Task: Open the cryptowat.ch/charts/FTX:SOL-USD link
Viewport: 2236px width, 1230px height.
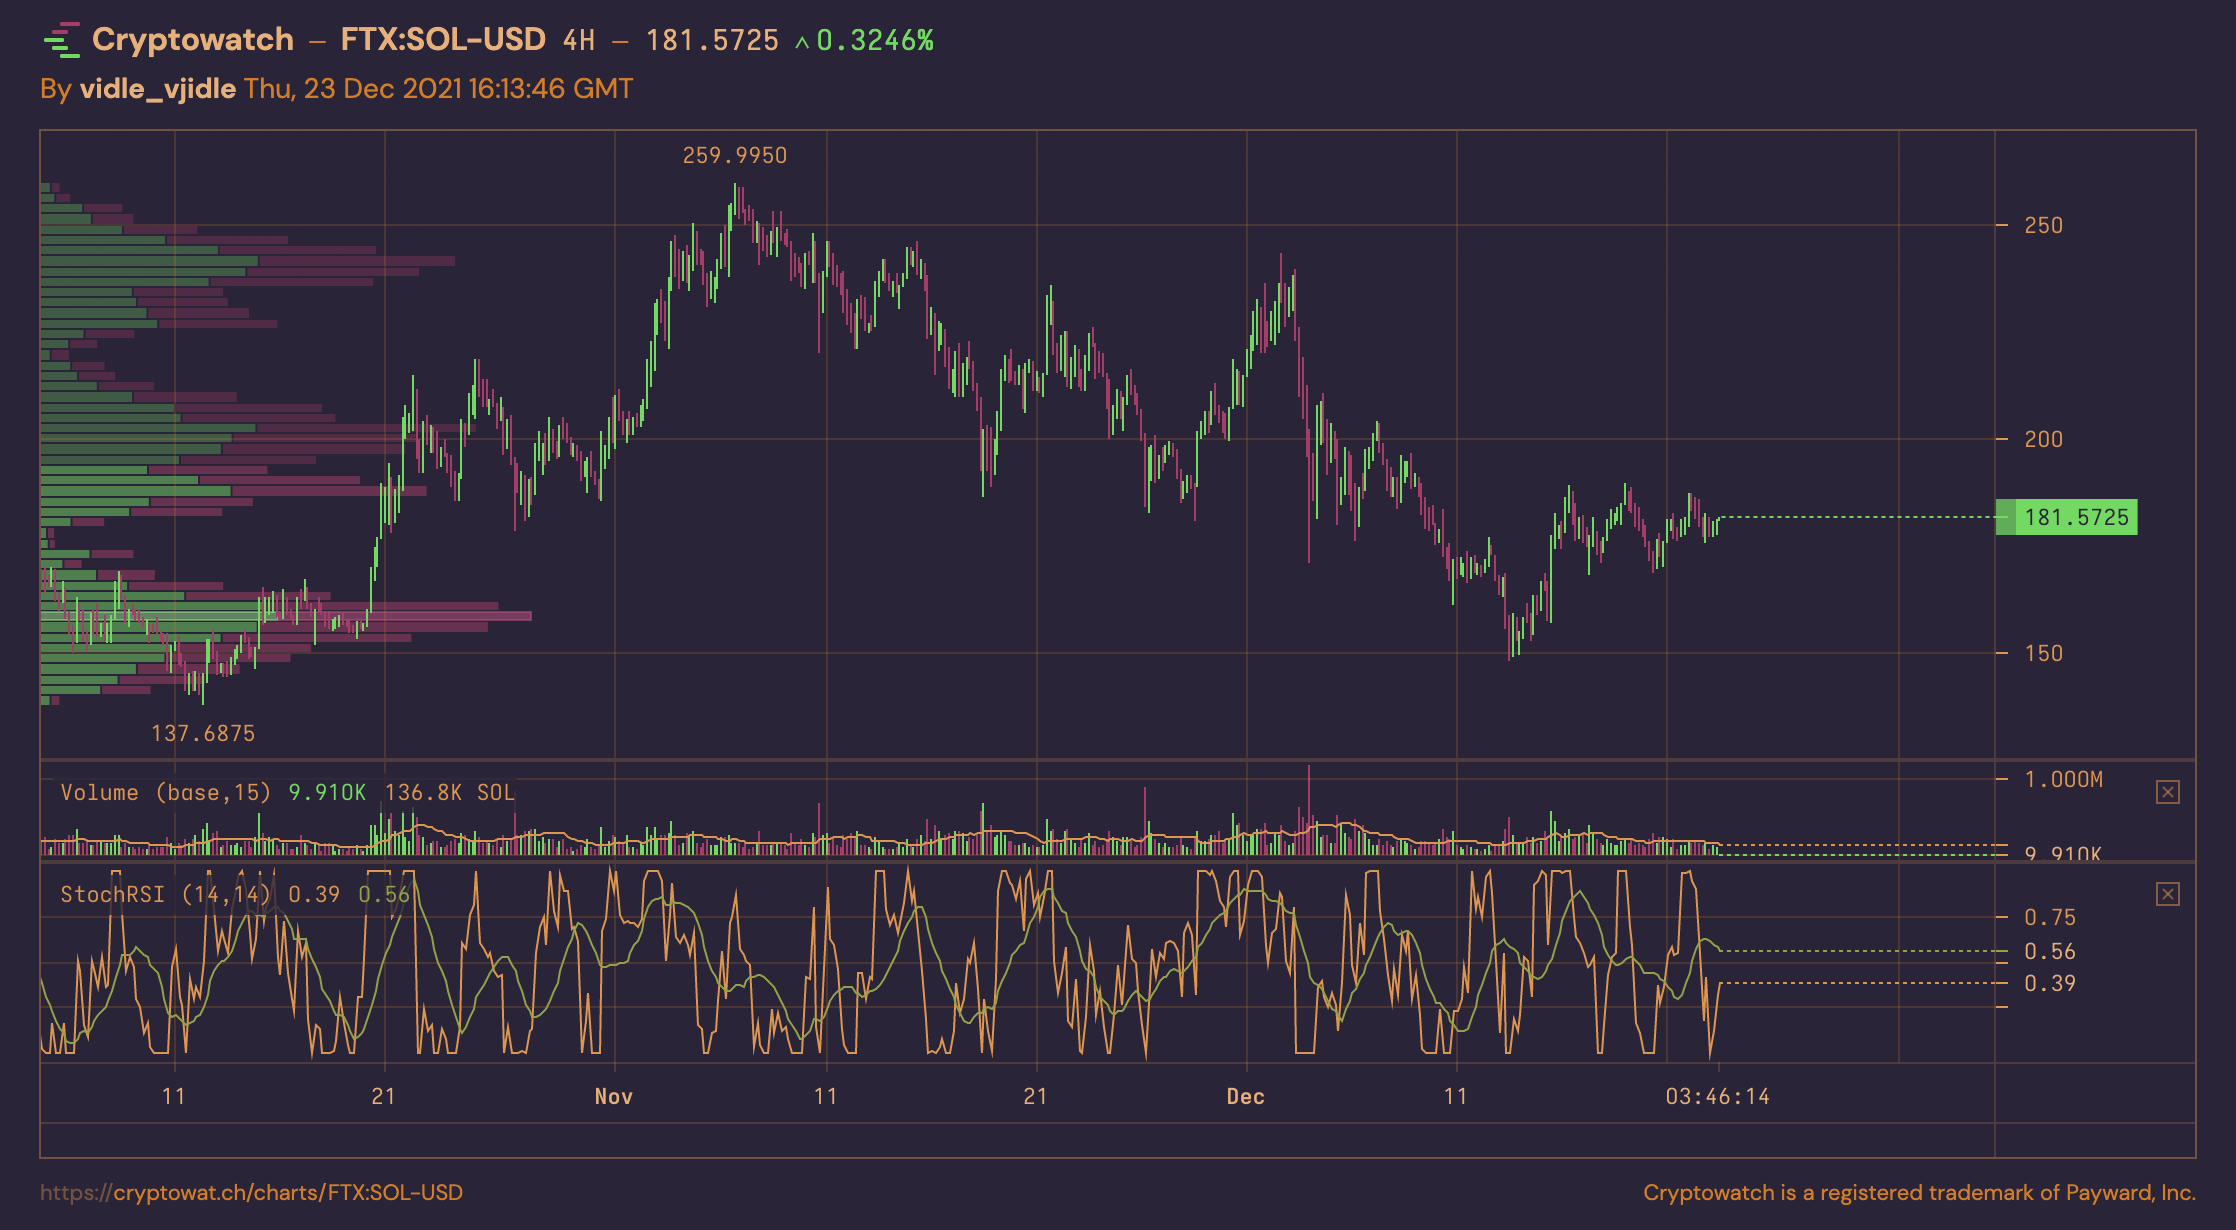Action: pyautogui.click(x=252, y=1192)
